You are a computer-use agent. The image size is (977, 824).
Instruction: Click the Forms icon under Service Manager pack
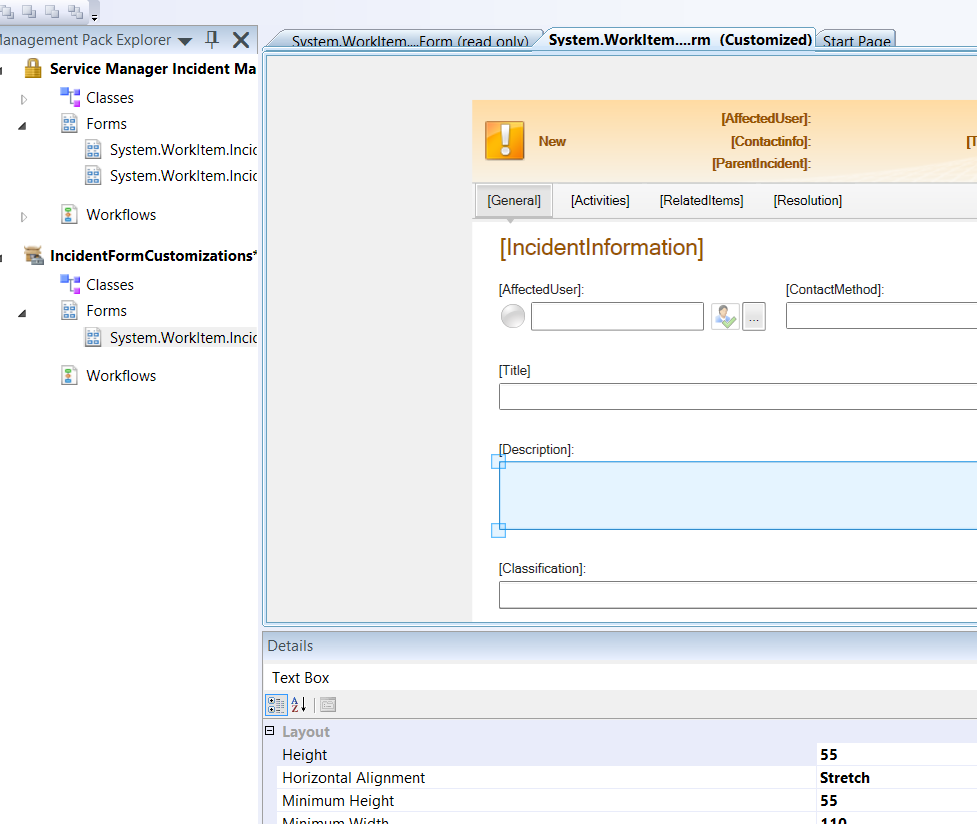point(70,123)
